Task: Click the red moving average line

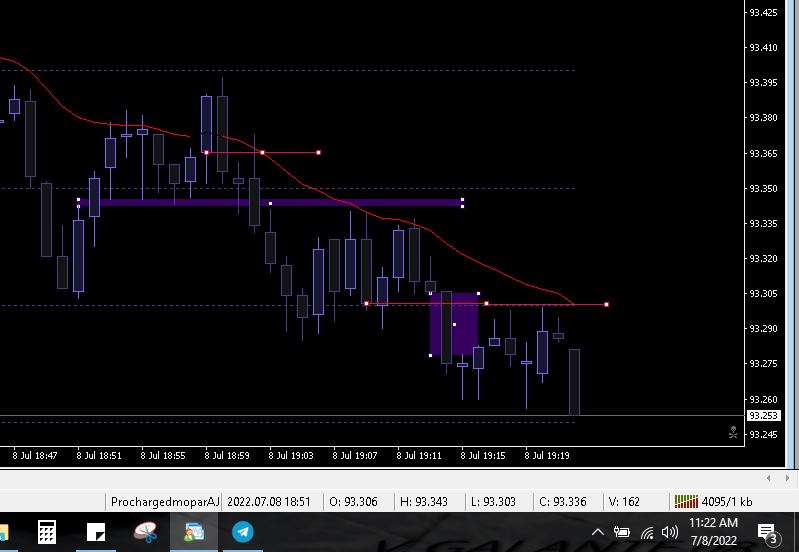Action: pos(301,182)
